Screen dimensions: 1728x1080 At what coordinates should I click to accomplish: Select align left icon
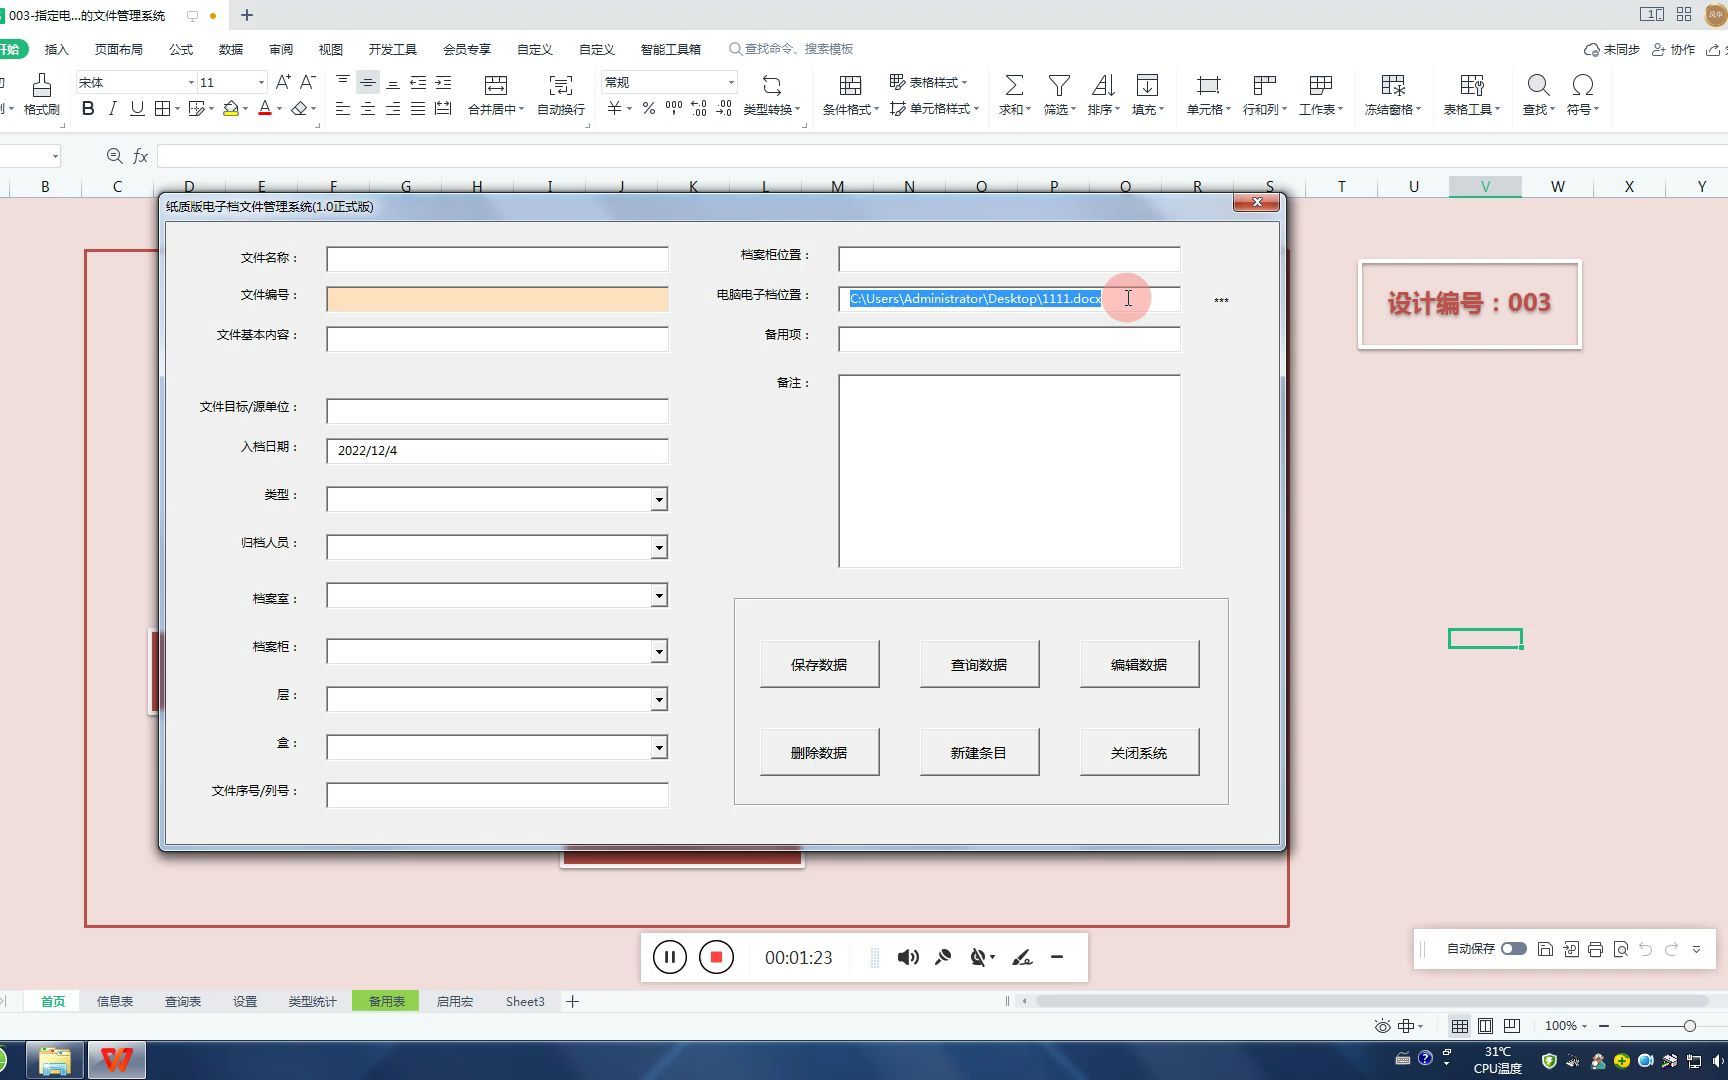(x=343, y=108)
